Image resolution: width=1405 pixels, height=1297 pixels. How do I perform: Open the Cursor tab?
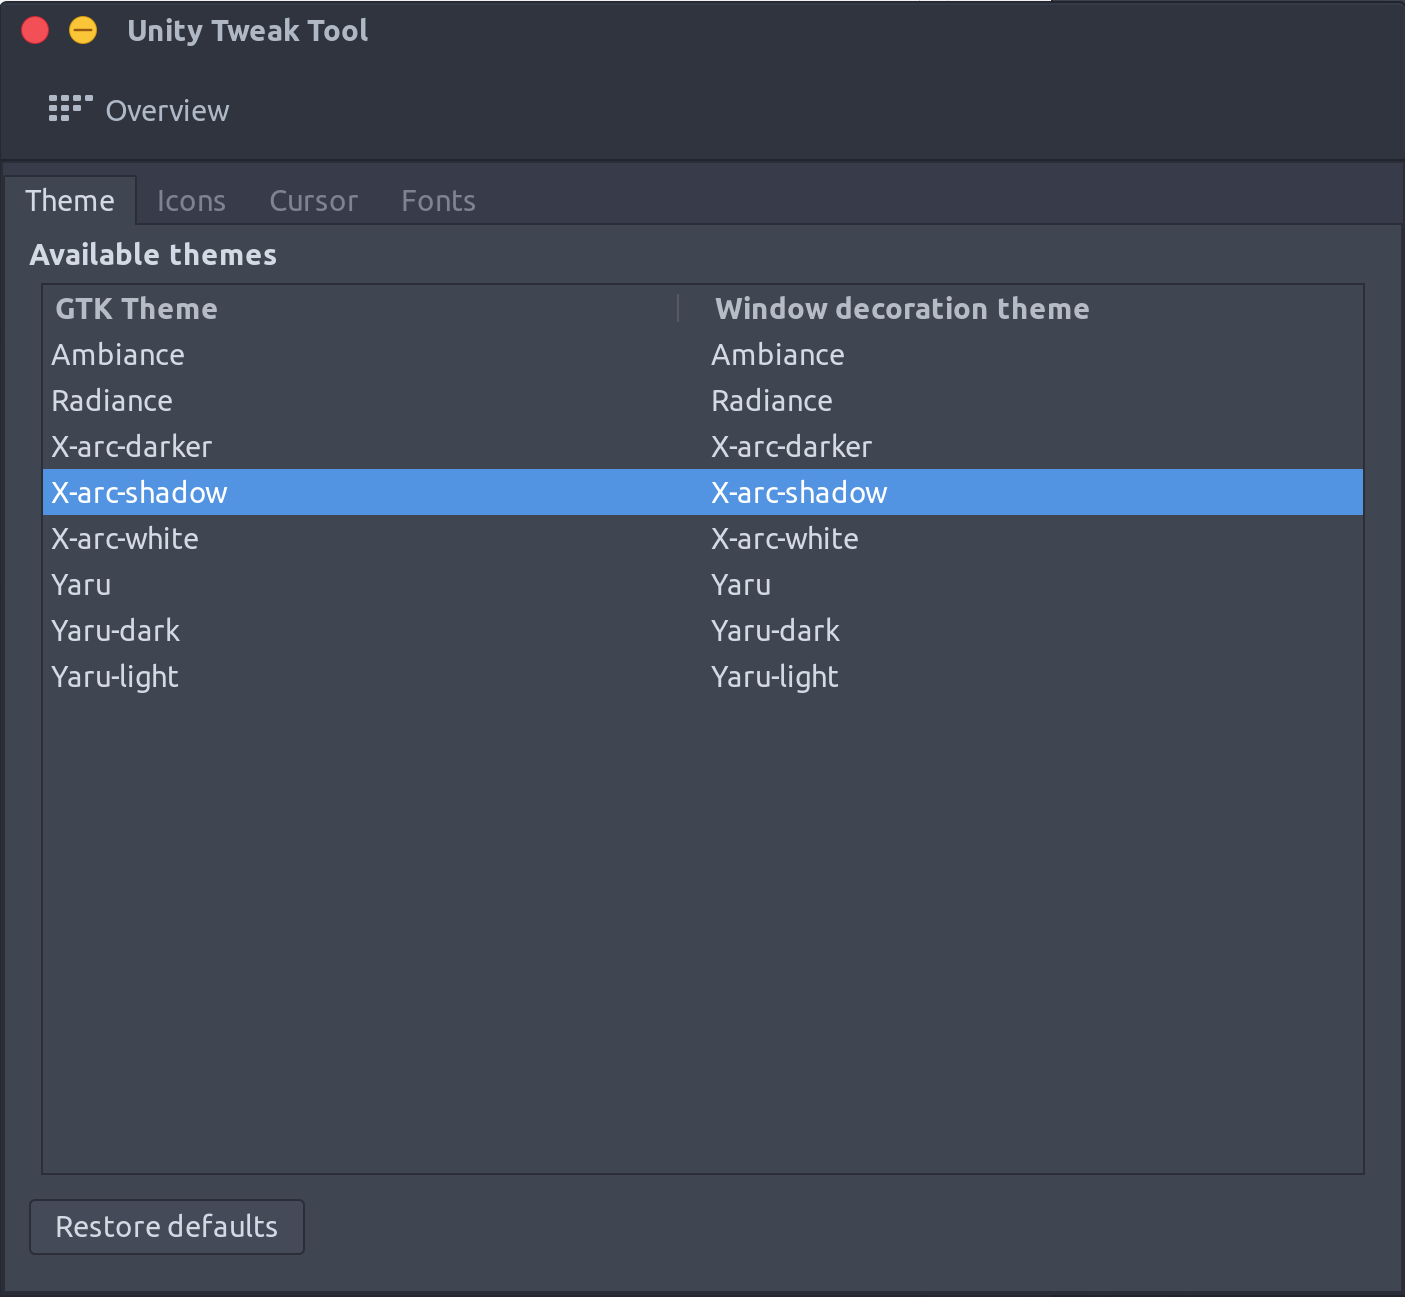pos(314,201)
